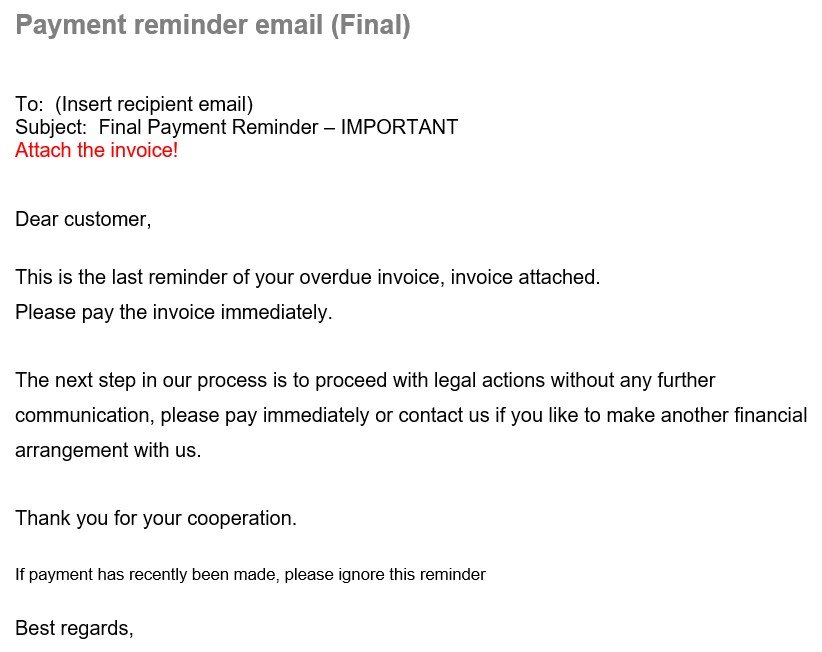
Task: Click the "Thank you for your cooperation." line
Action: coord(156,518)
